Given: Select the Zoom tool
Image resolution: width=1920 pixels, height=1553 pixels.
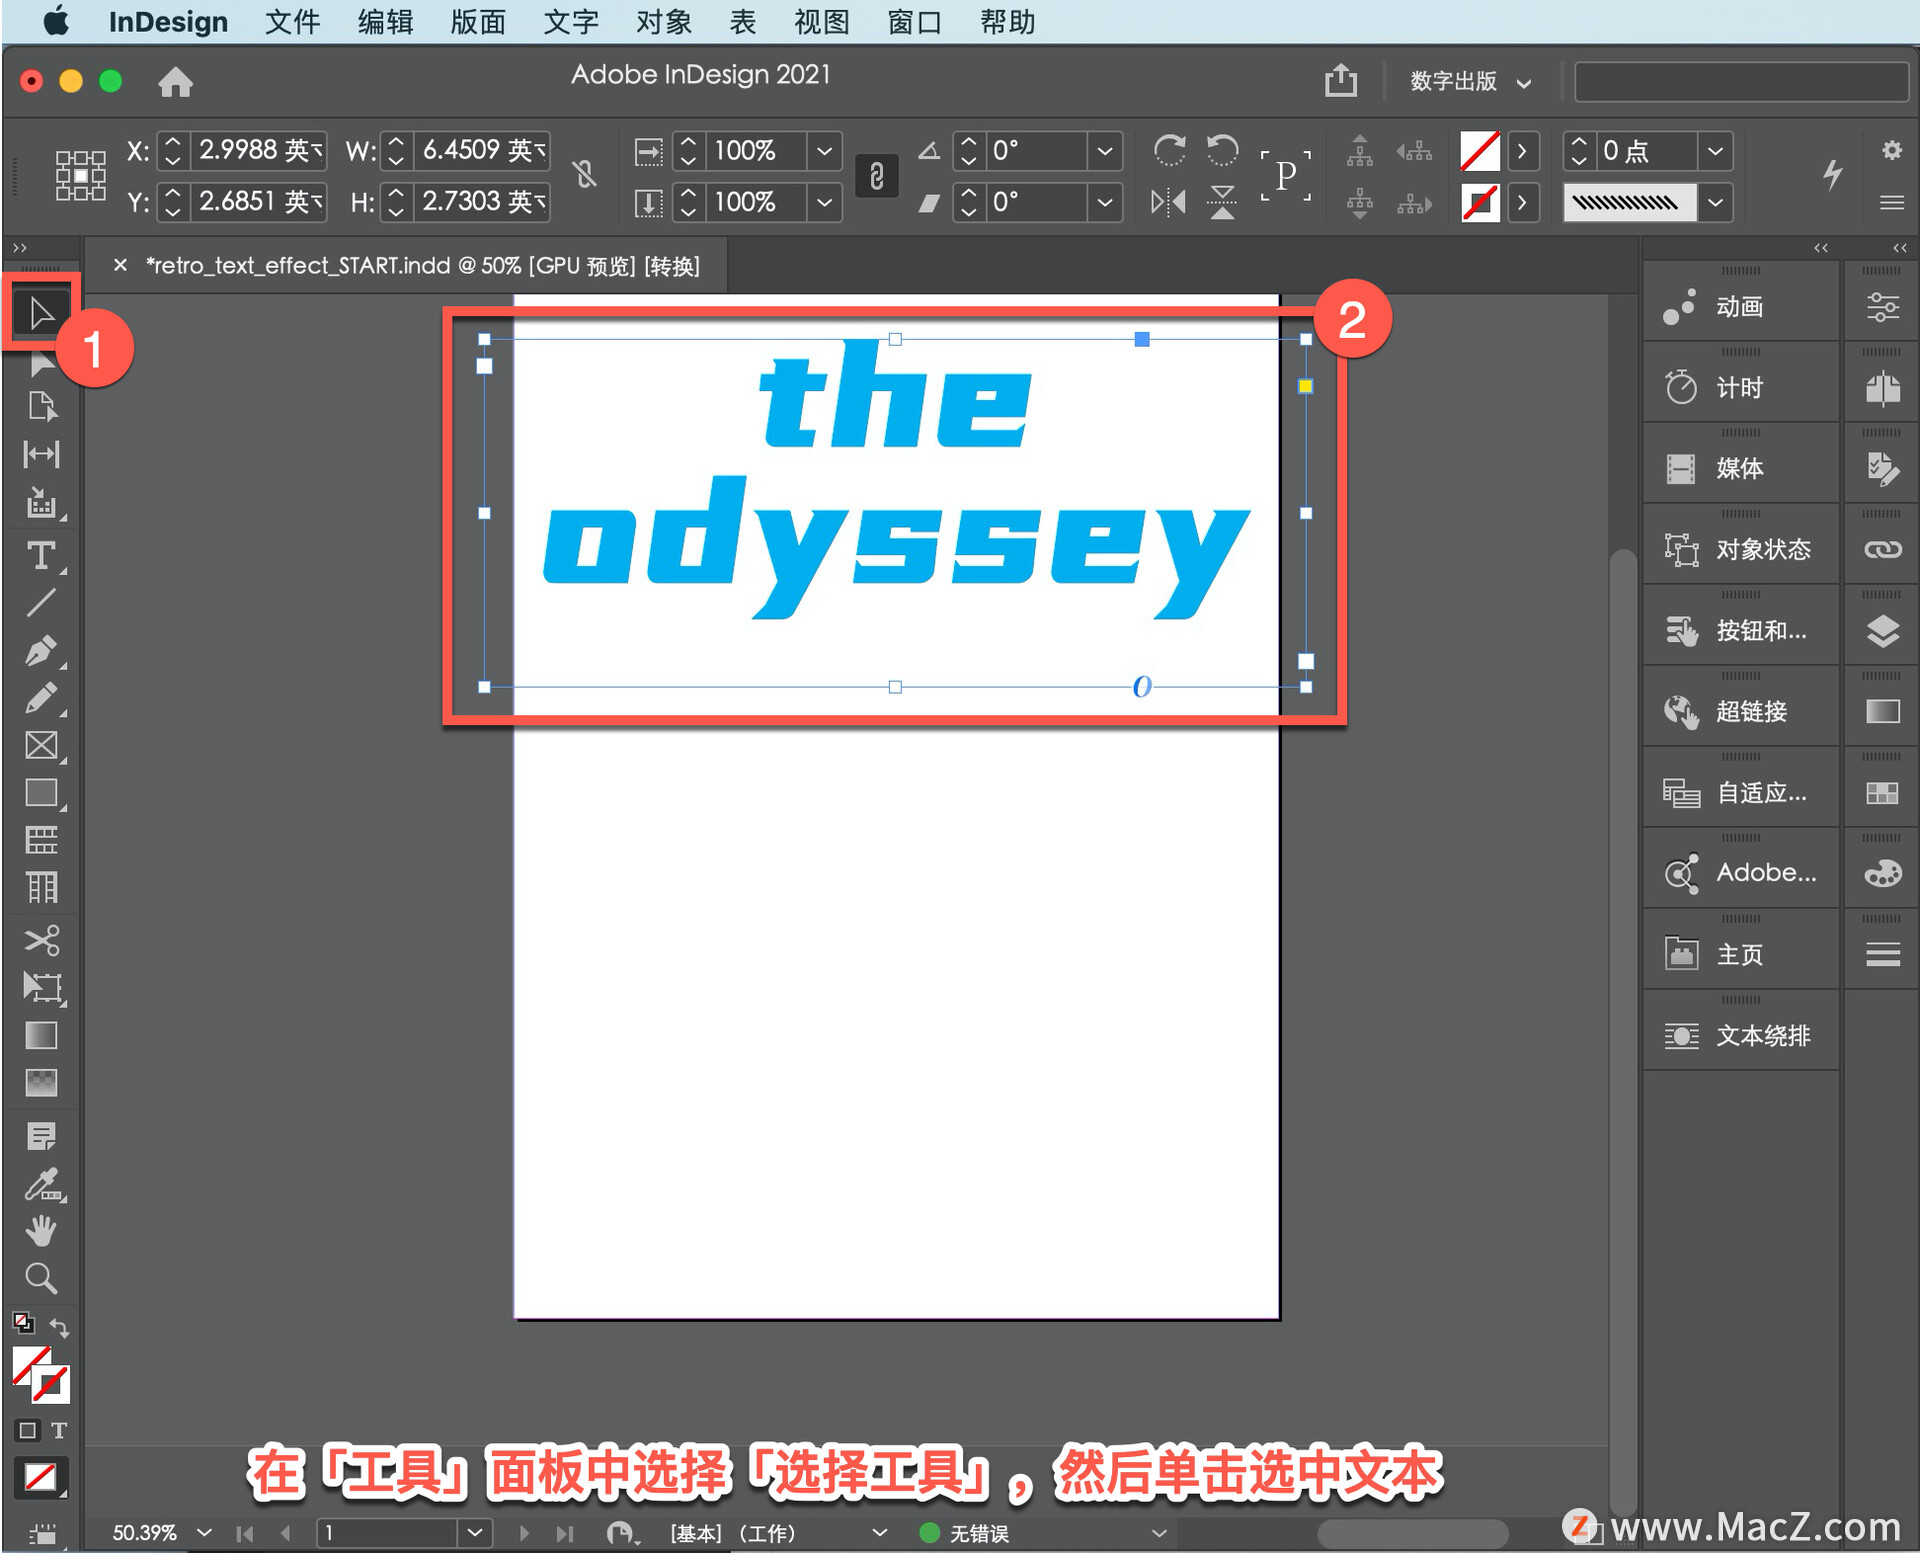Looking at the screenshot, I should tap(41, 1278).
